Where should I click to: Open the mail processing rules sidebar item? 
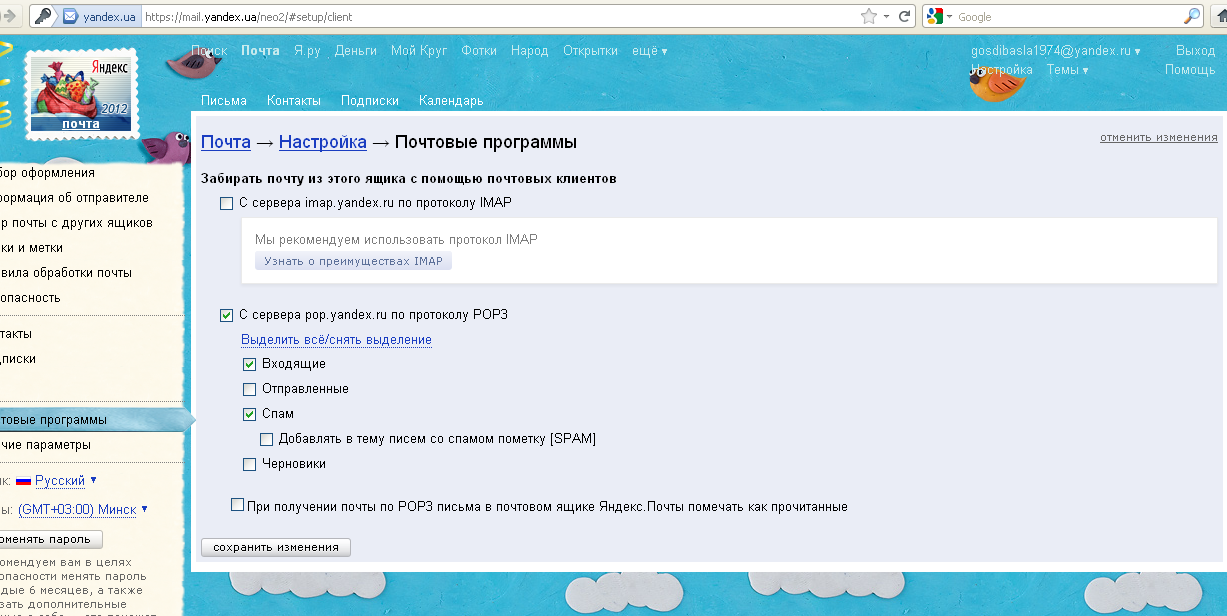click(66, 273)
